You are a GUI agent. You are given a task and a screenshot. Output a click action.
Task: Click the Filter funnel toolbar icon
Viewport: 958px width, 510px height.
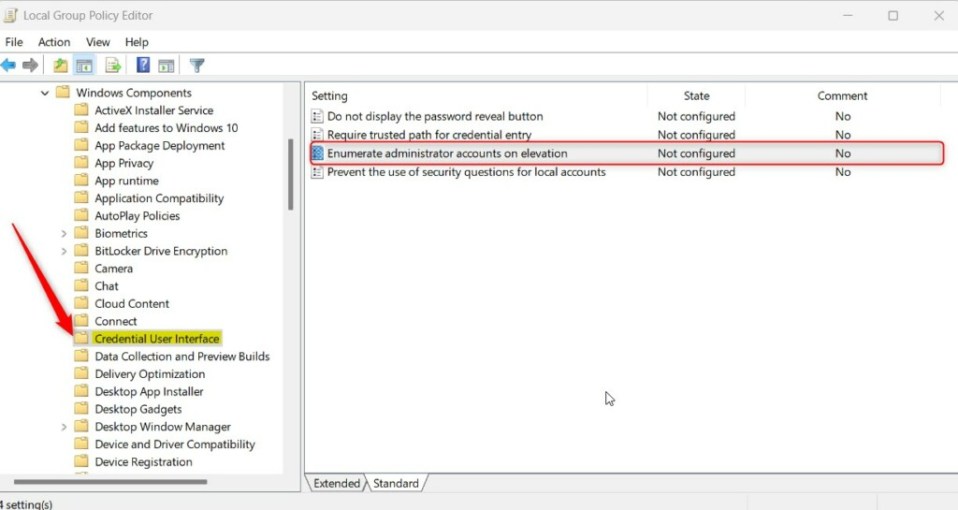click(x=197, y=65)
